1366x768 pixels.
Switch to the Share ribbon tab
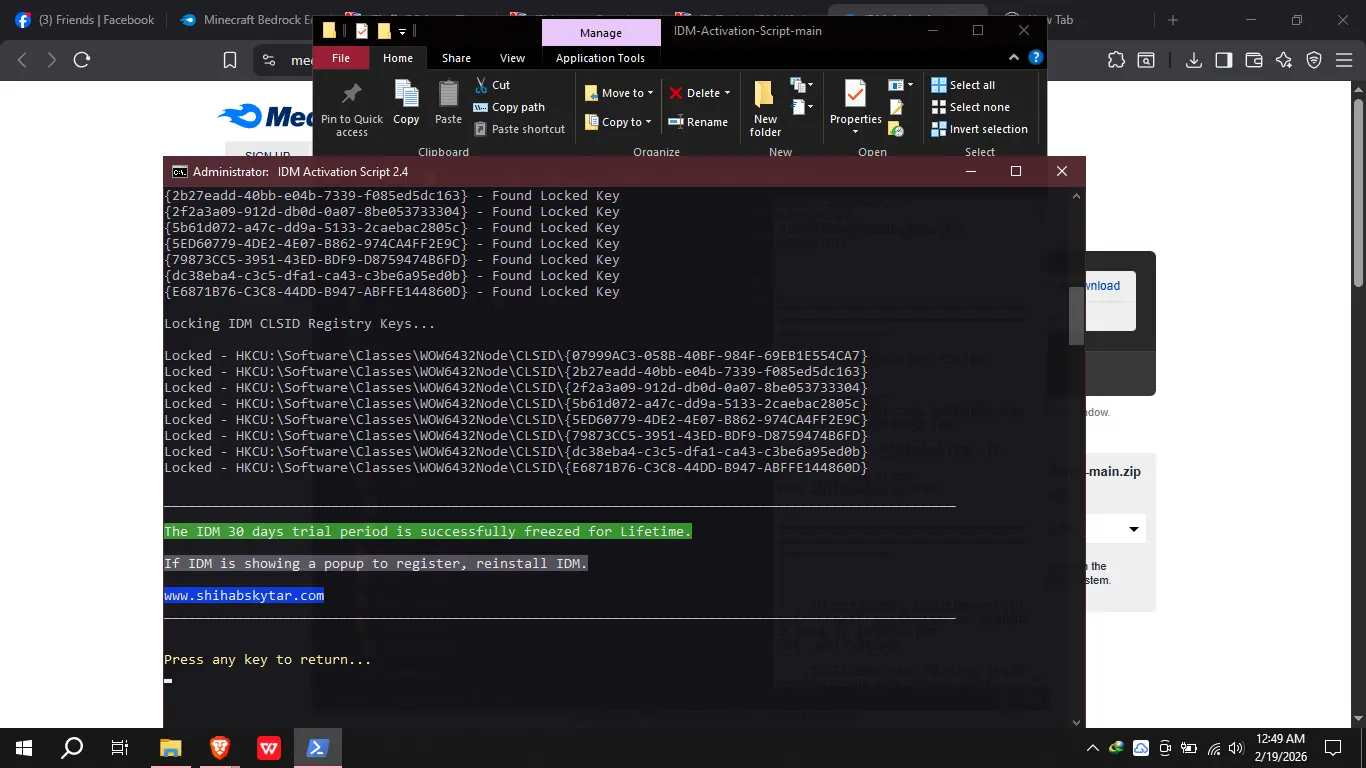coord(456,58)
